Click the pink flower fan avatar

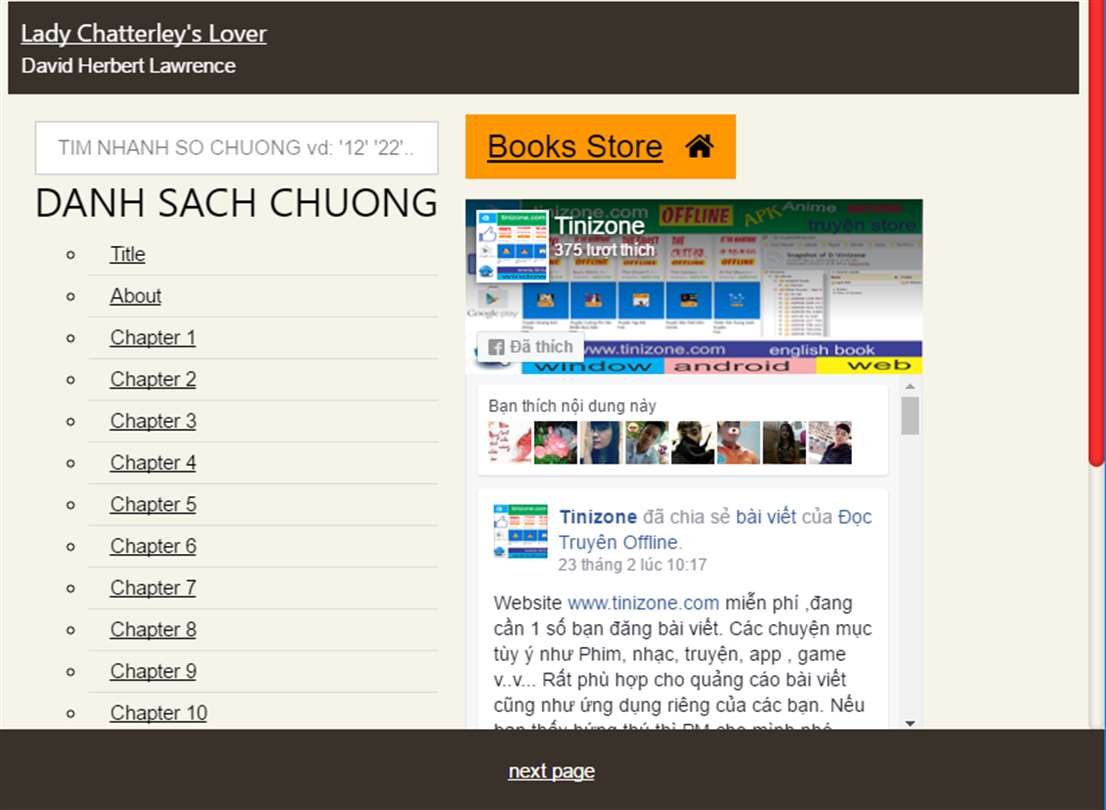[555, 442]
